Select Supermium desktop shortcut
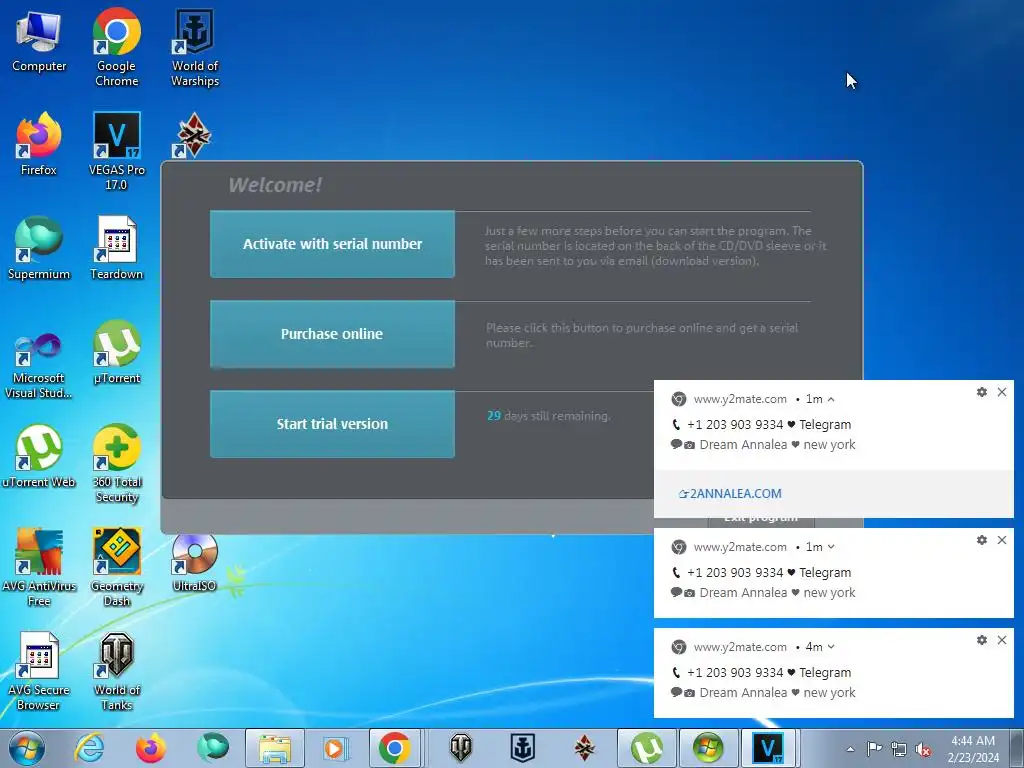 (39, 248)
